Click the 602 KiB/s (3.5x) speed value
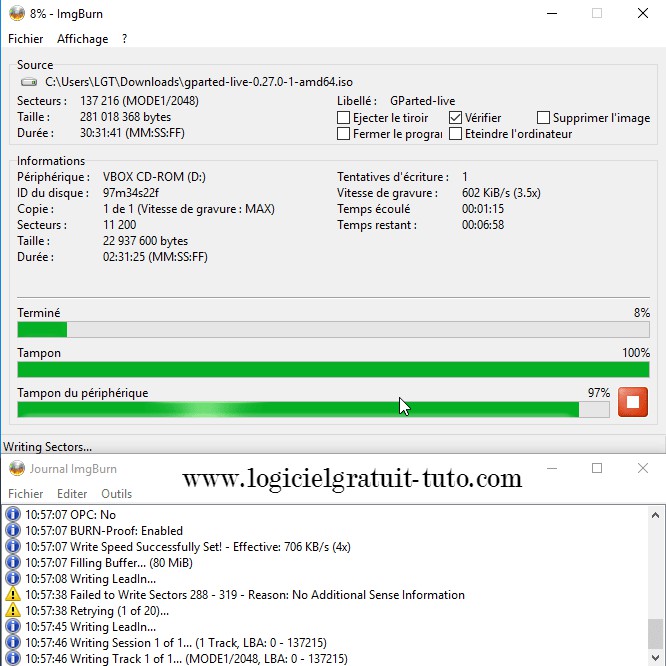The image size is (666, 666). point(501,193)
